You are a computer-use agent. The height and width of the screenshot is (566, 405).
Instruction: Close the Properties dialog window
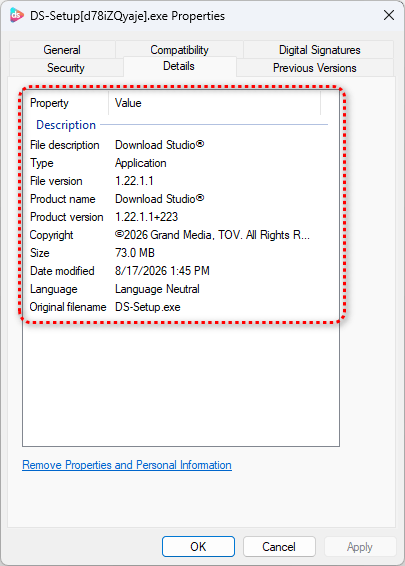[x=389, y=15]
